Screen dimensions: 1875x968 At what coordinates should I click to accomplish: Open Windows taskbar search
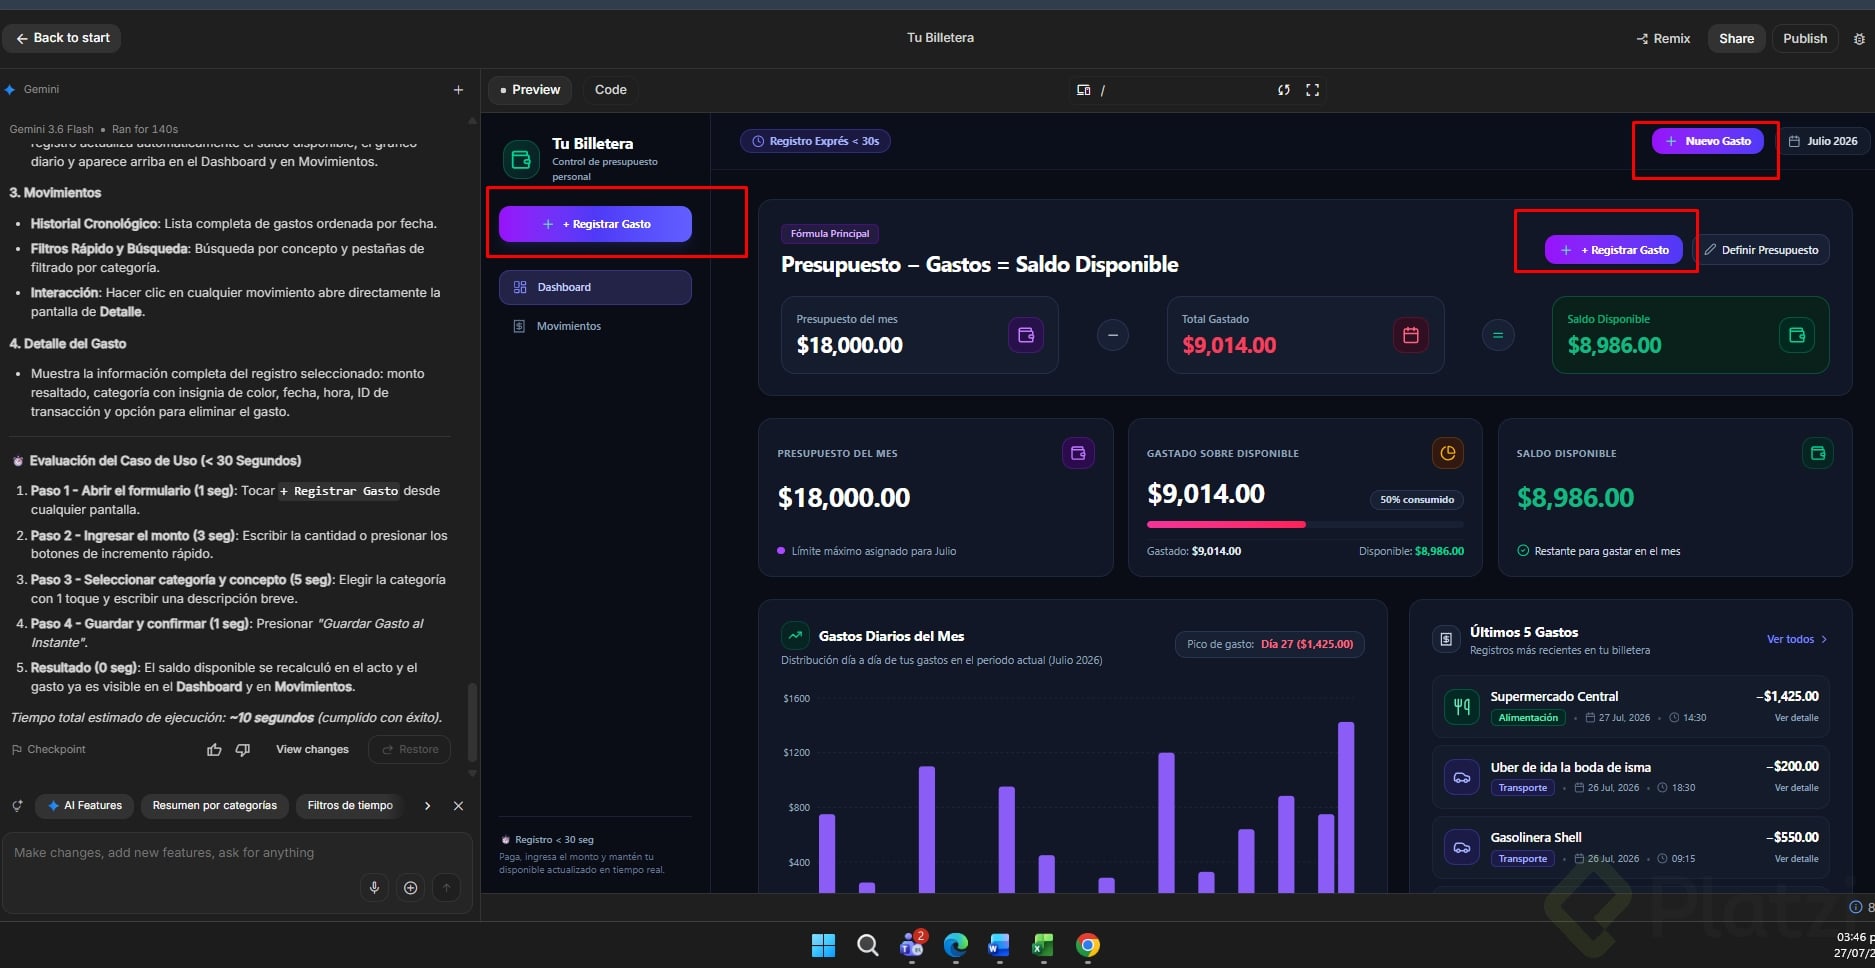click(x=868, y=945)
